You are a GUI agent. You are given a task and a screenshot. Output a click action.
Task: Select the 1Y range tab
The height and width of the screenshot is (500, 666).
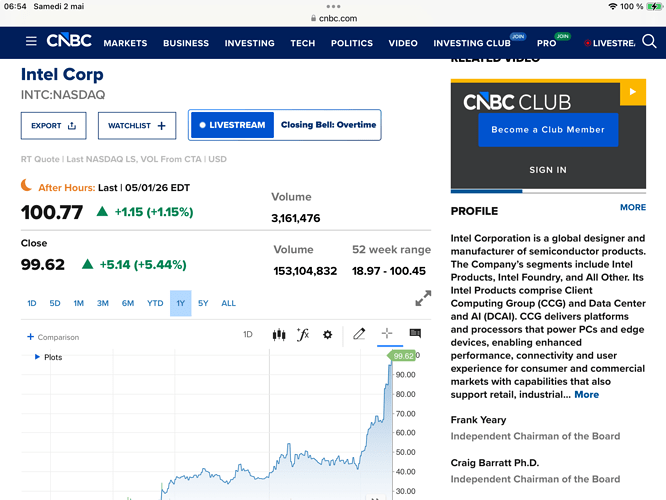point(181,303)
